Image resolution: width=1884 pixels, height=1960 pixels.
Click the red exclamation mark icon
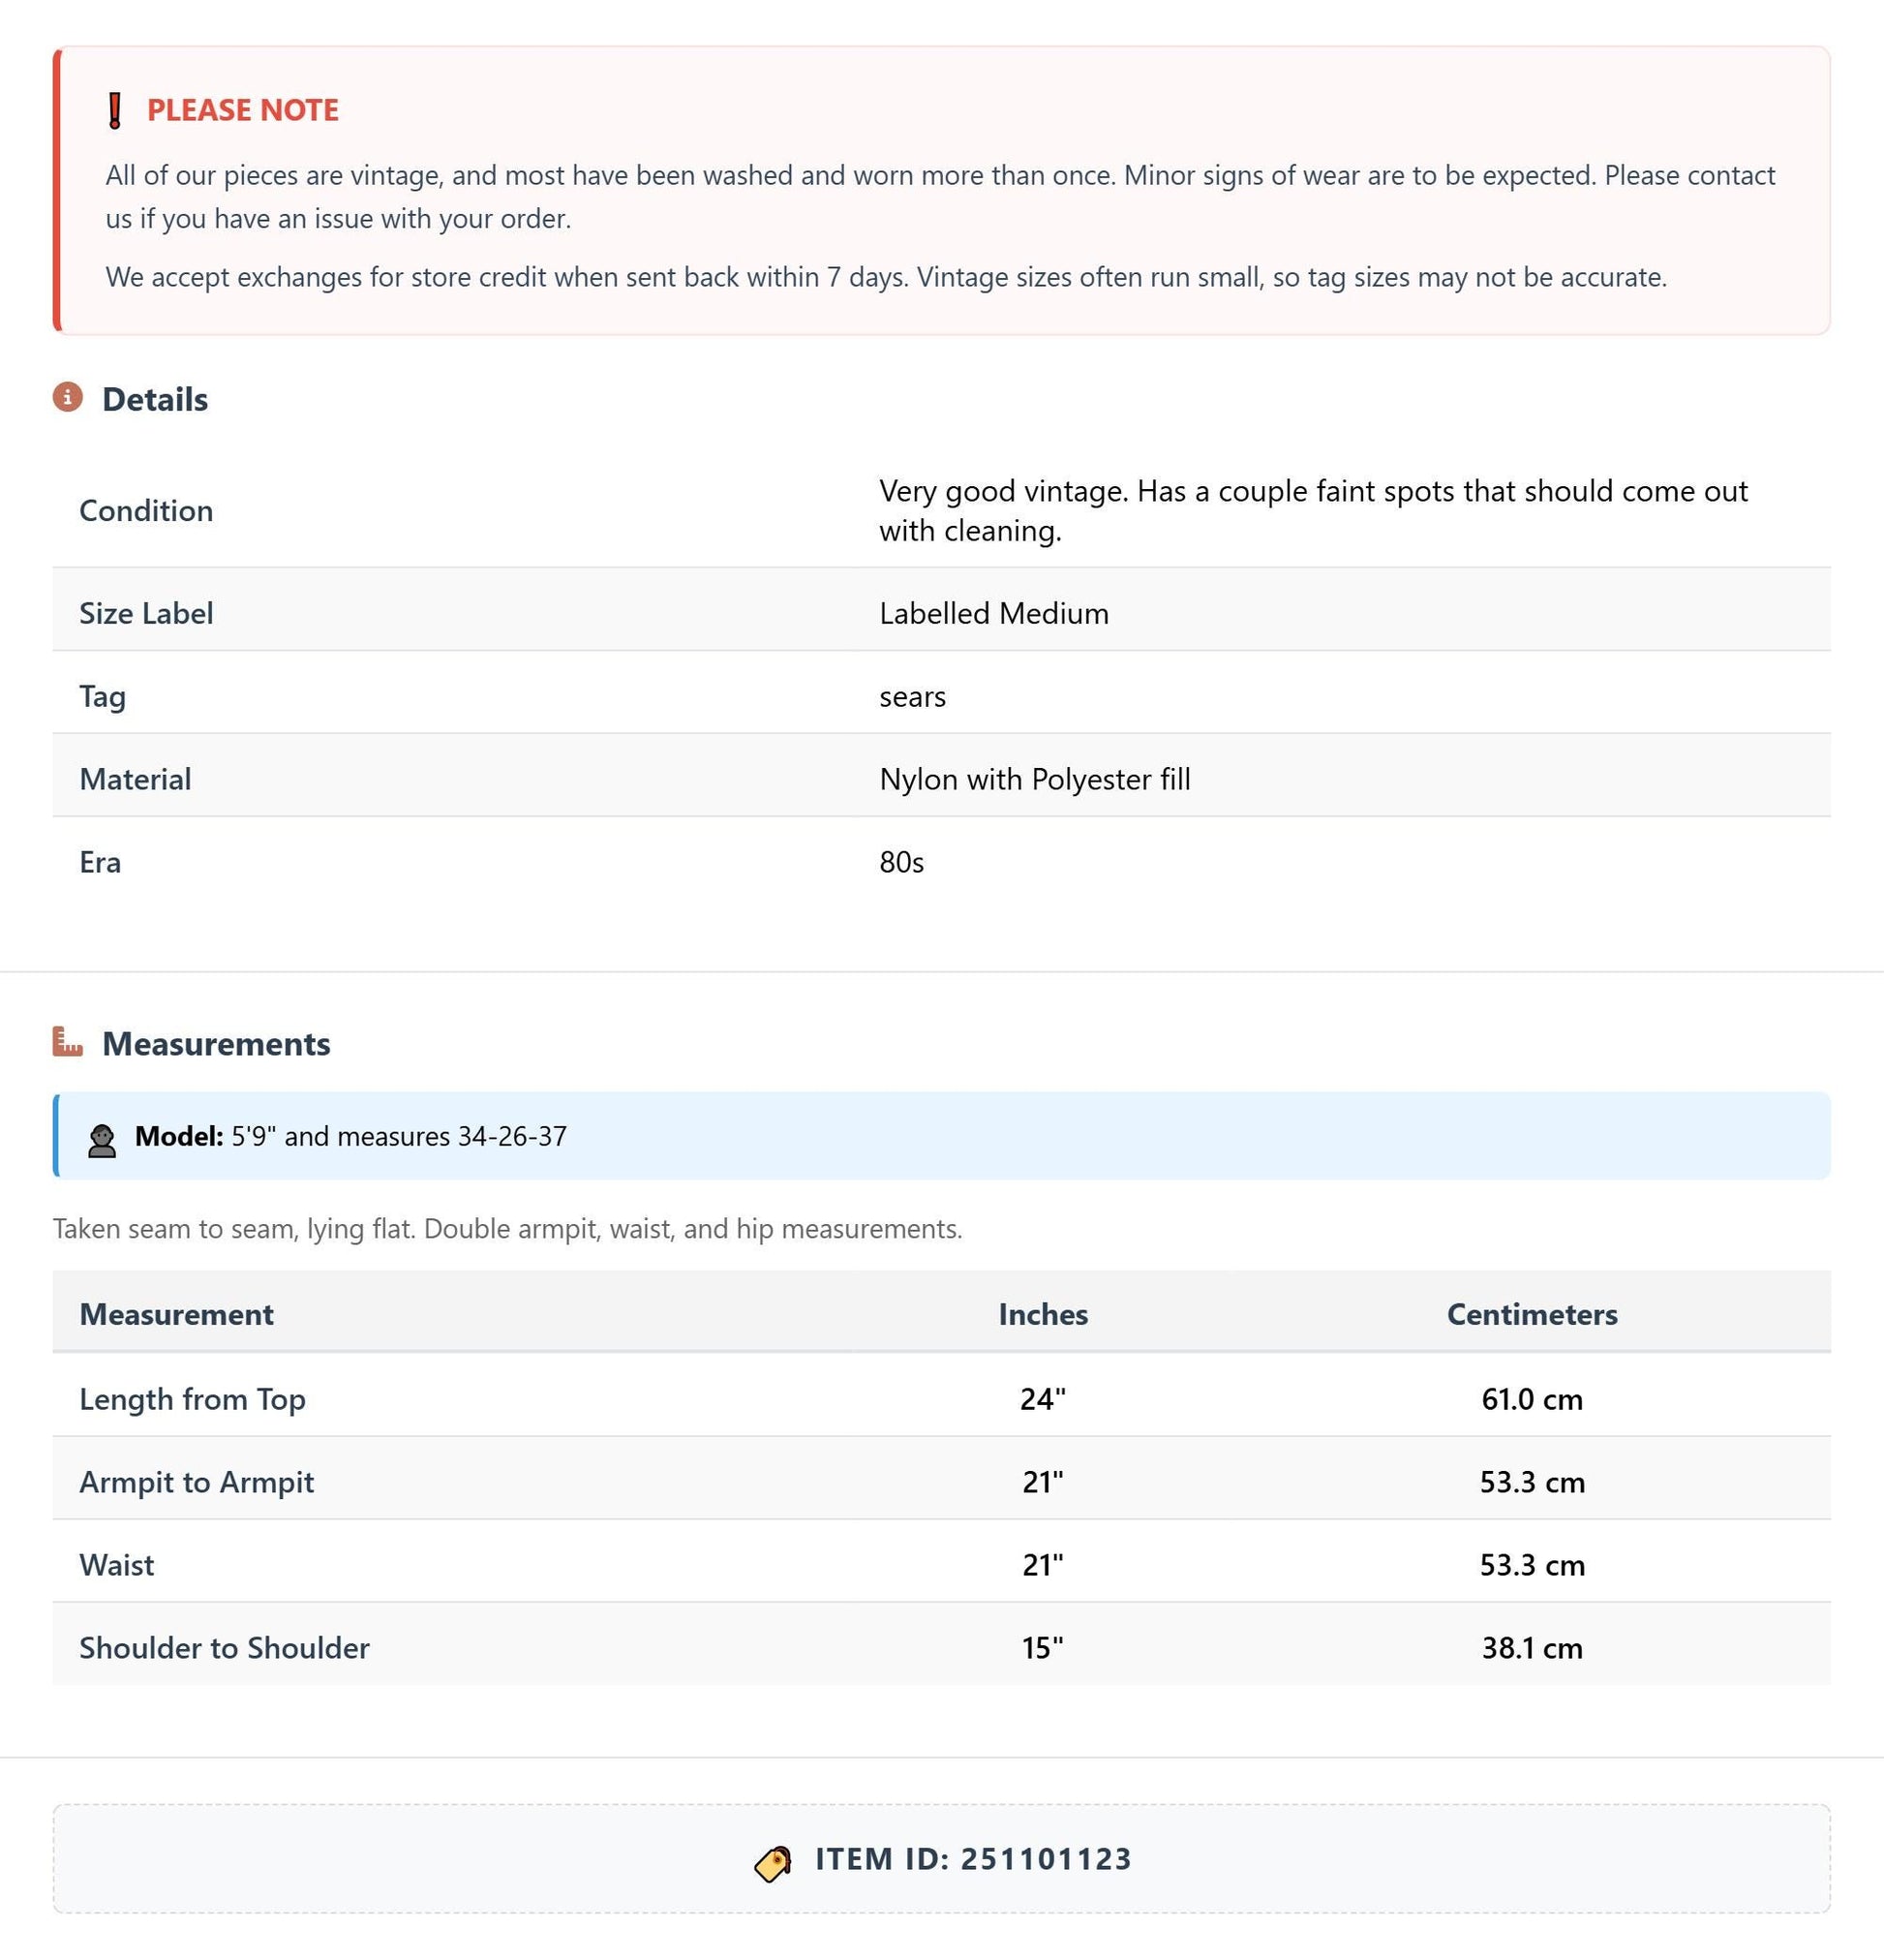115,110
